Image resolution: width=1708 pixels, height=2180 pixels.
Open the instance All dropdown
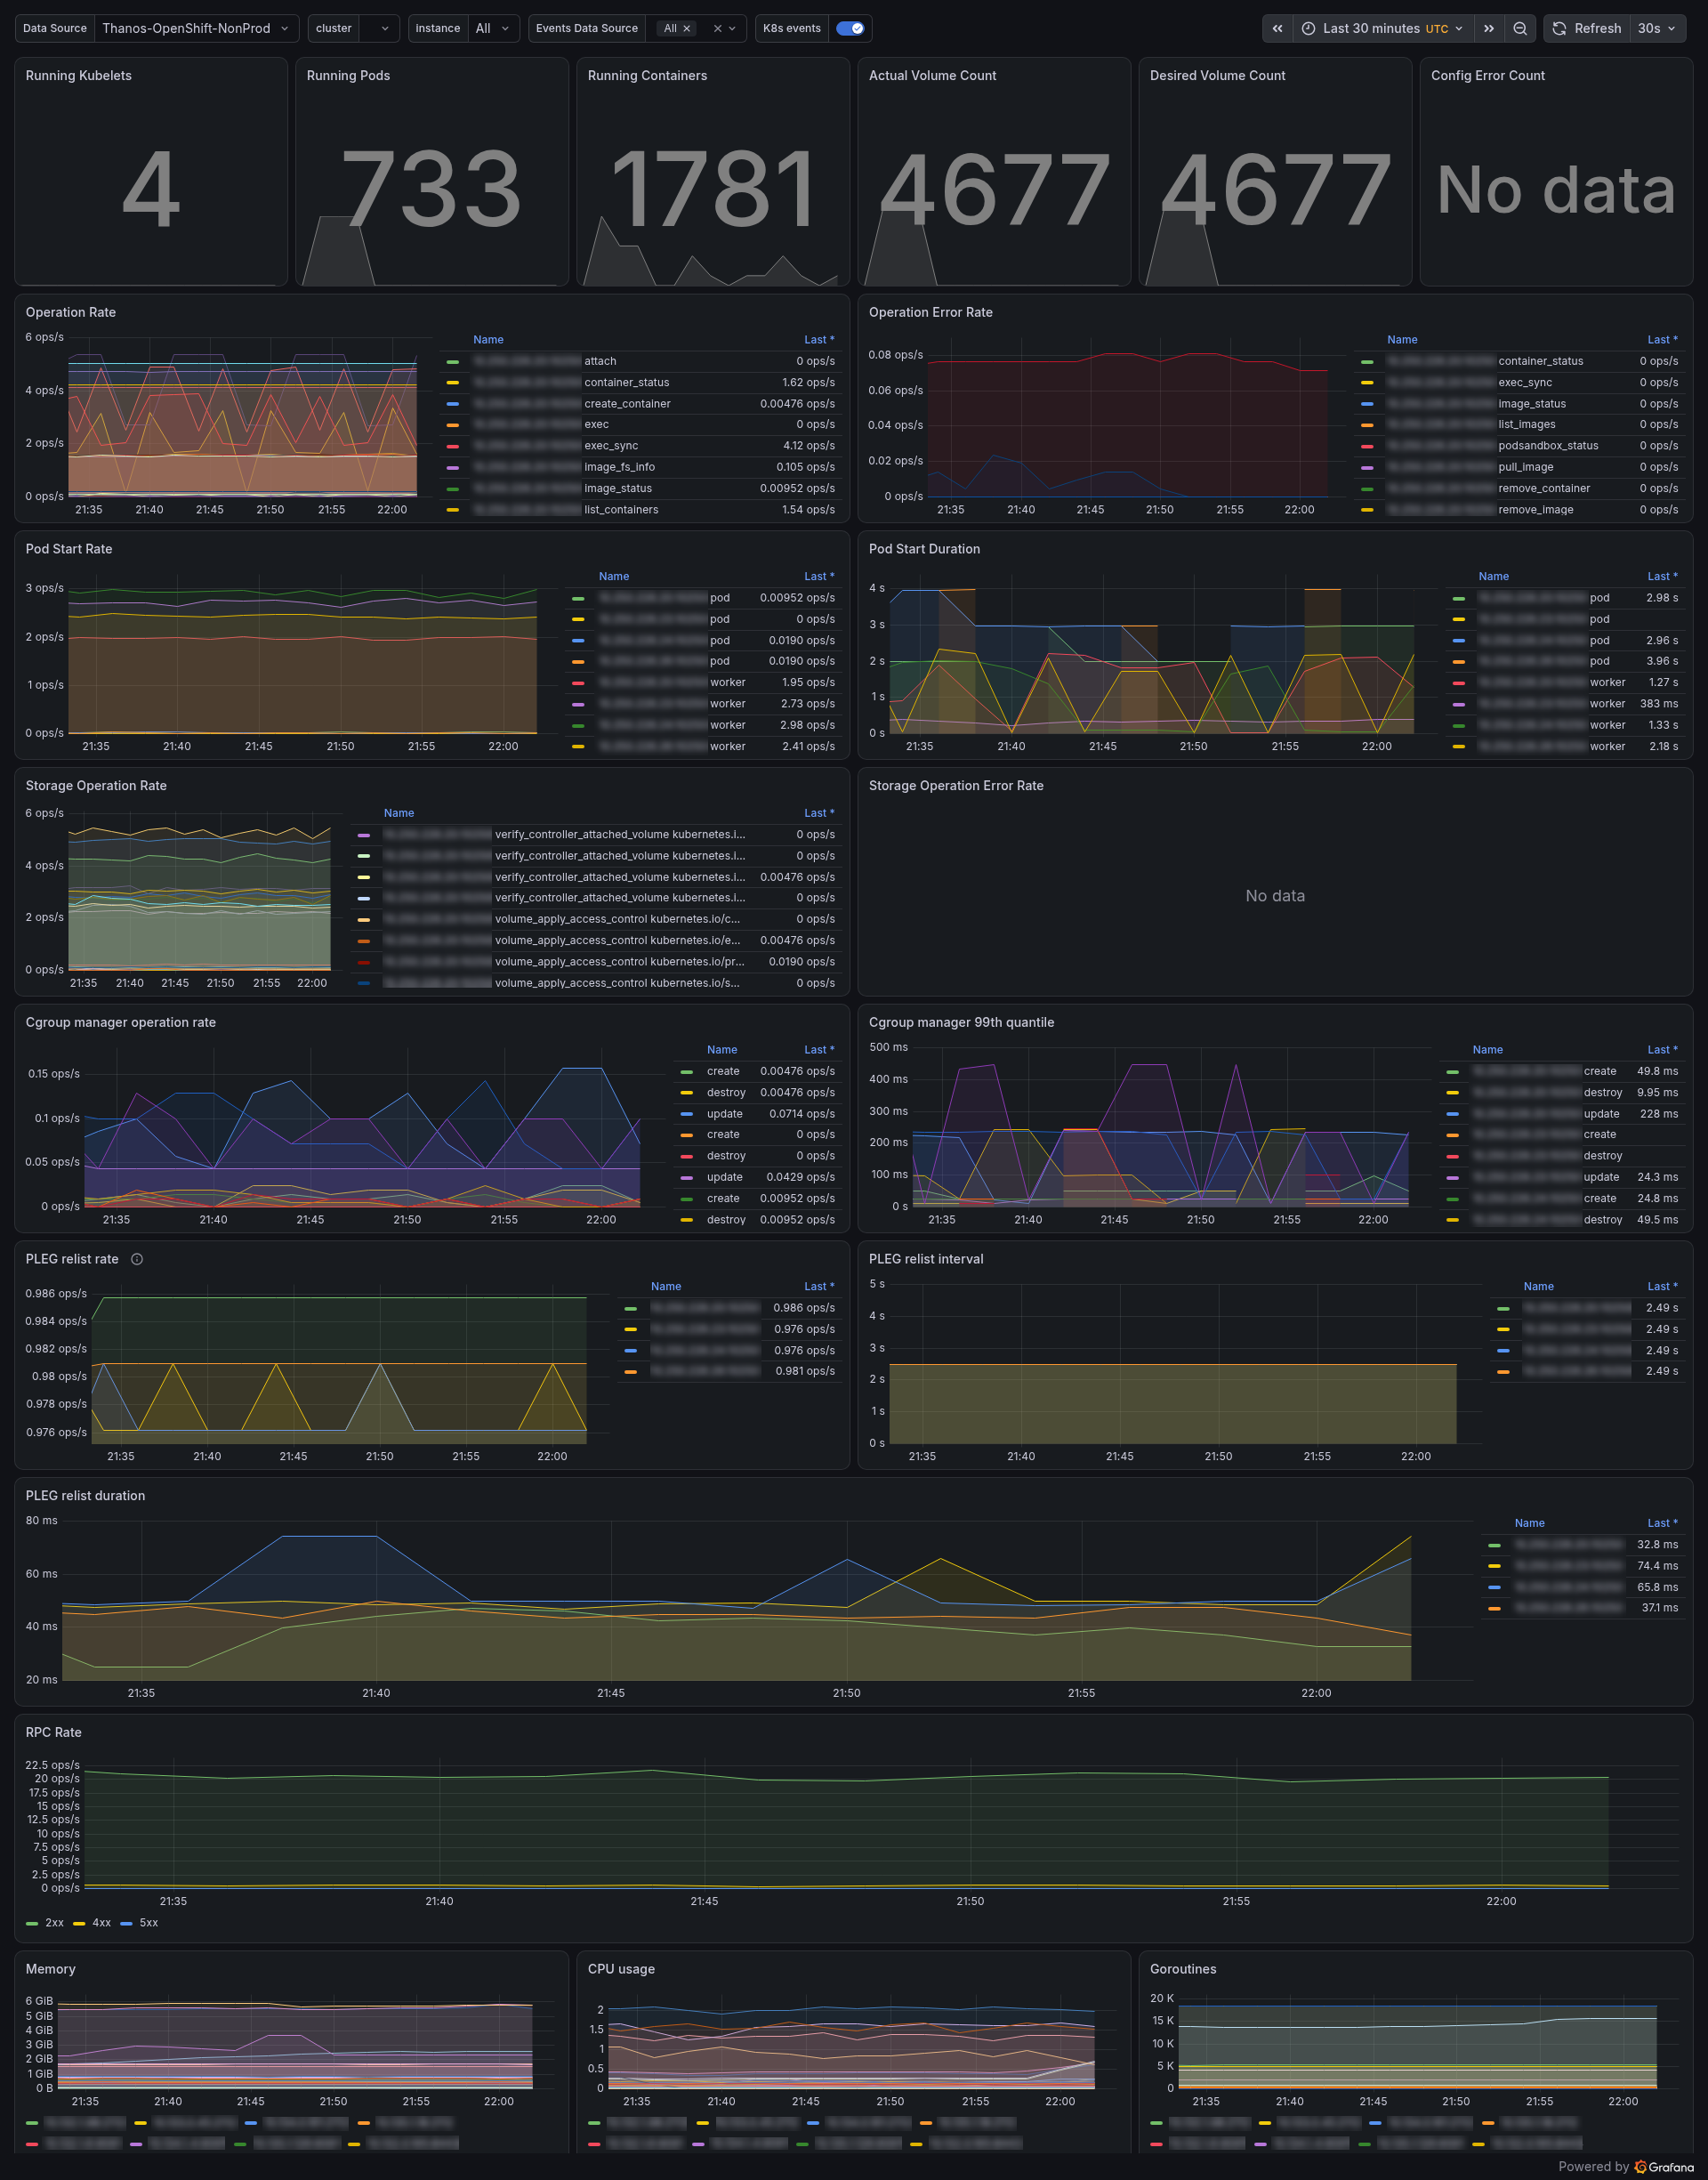(493, 28)
